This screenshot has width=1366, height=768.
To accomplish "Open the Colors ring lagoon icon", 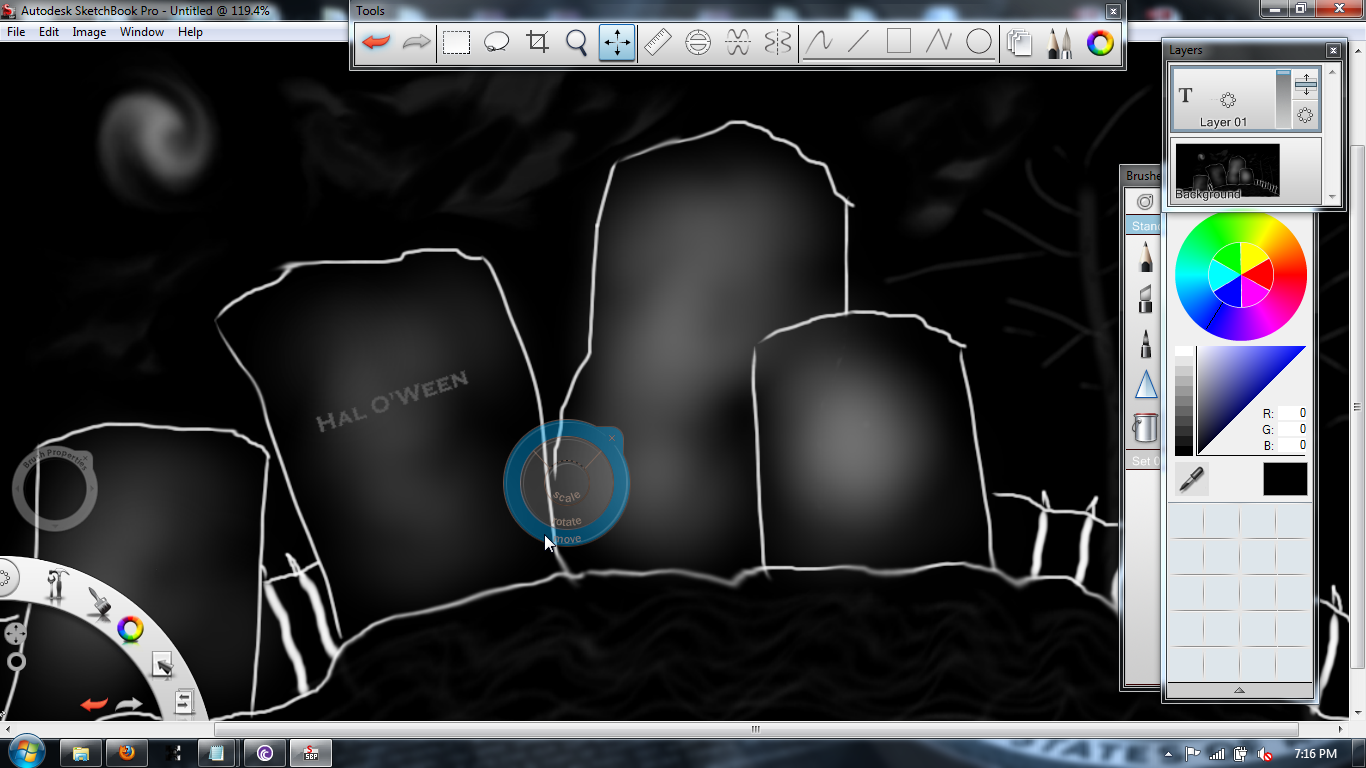I will pyautogui.click(x=130, y=629).
